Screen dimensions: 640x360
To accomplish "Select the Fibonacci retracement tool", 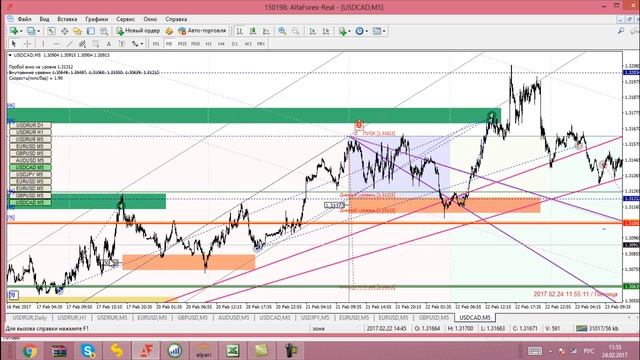I will 96,44.
